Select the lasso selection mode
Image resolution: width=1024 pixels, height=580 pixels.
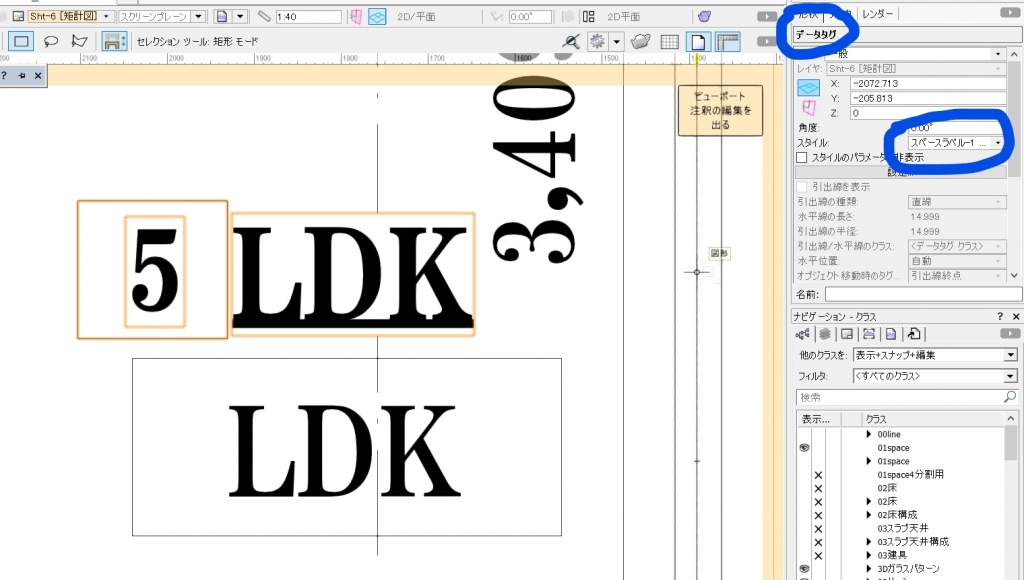(50, 41)
